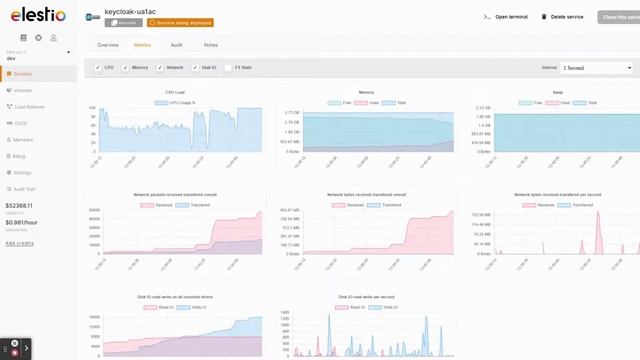Click the tallest spike in Network bytes per second chart
Image resolution: width=640 pixels, height=360 pixels.
point(598,232)
